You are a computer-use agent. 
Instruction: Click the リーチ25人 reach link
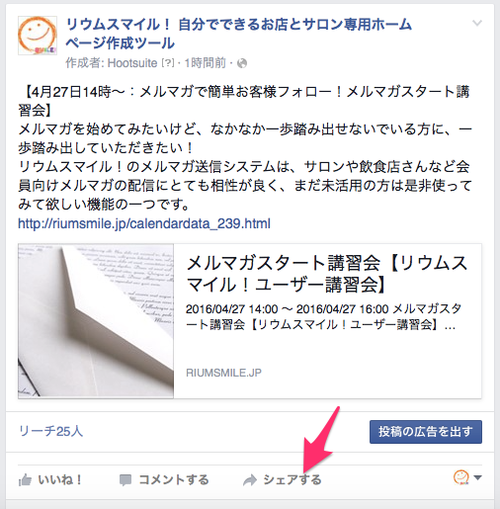point(51,431)
